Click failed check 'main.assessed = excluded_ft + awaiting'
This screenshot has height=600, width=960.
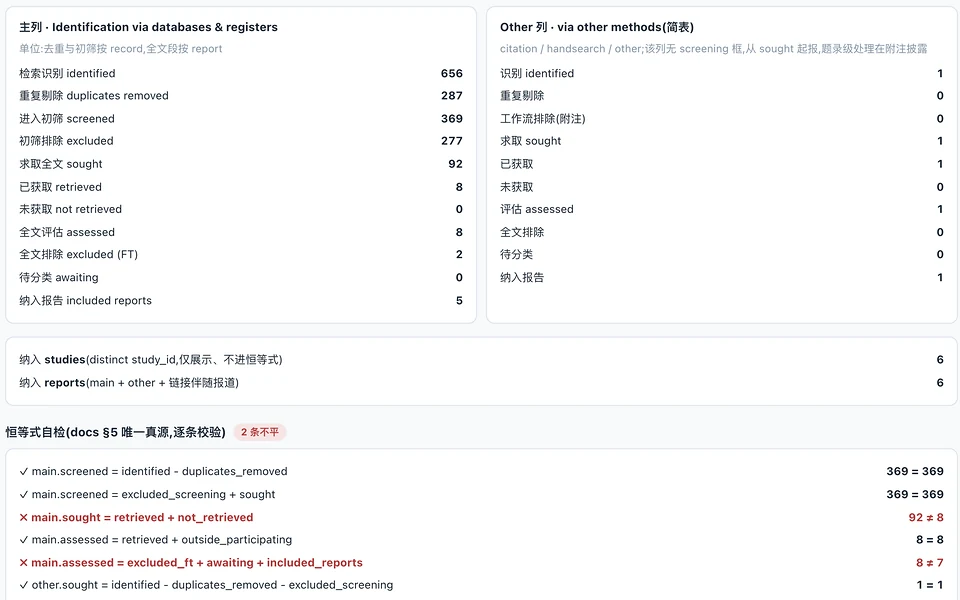190,563
